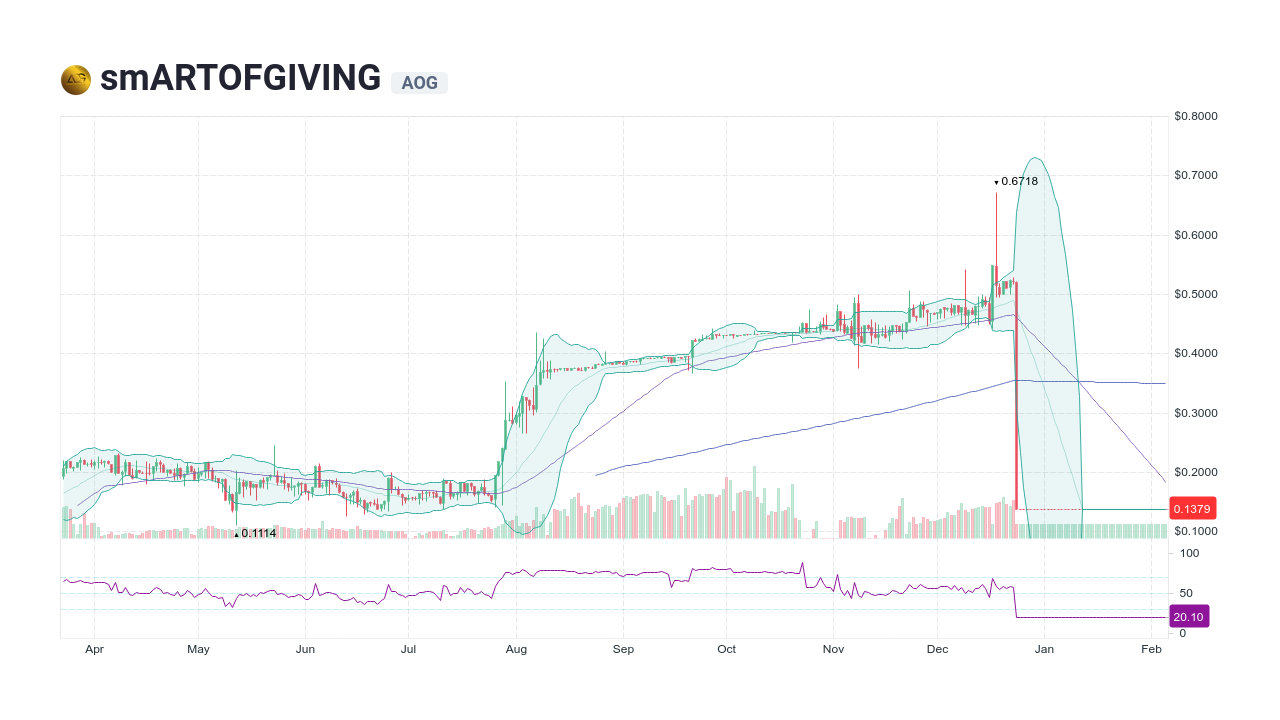Expand the Dec time period on the axis
Screen dimensions: 1280x720
coord(937,649)
